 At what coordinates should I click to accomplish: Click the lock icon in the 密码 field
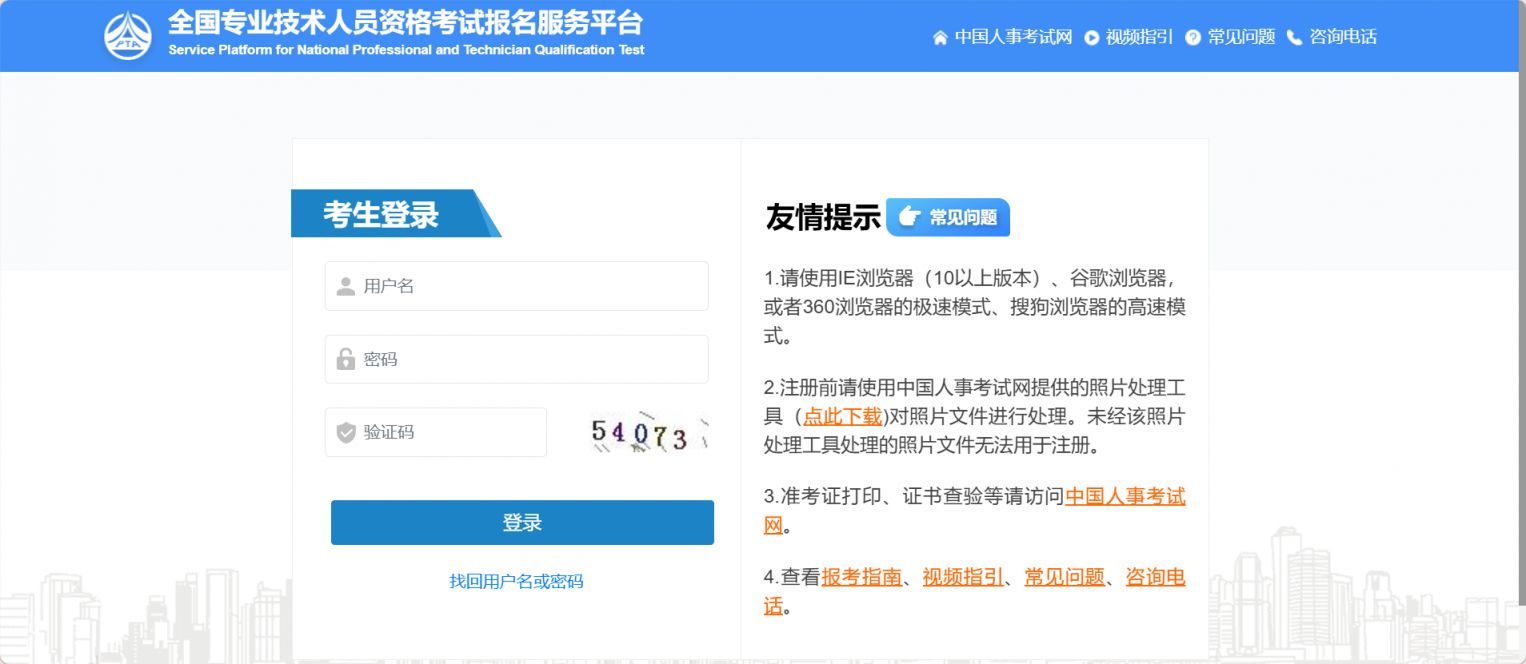click(346, 359)
